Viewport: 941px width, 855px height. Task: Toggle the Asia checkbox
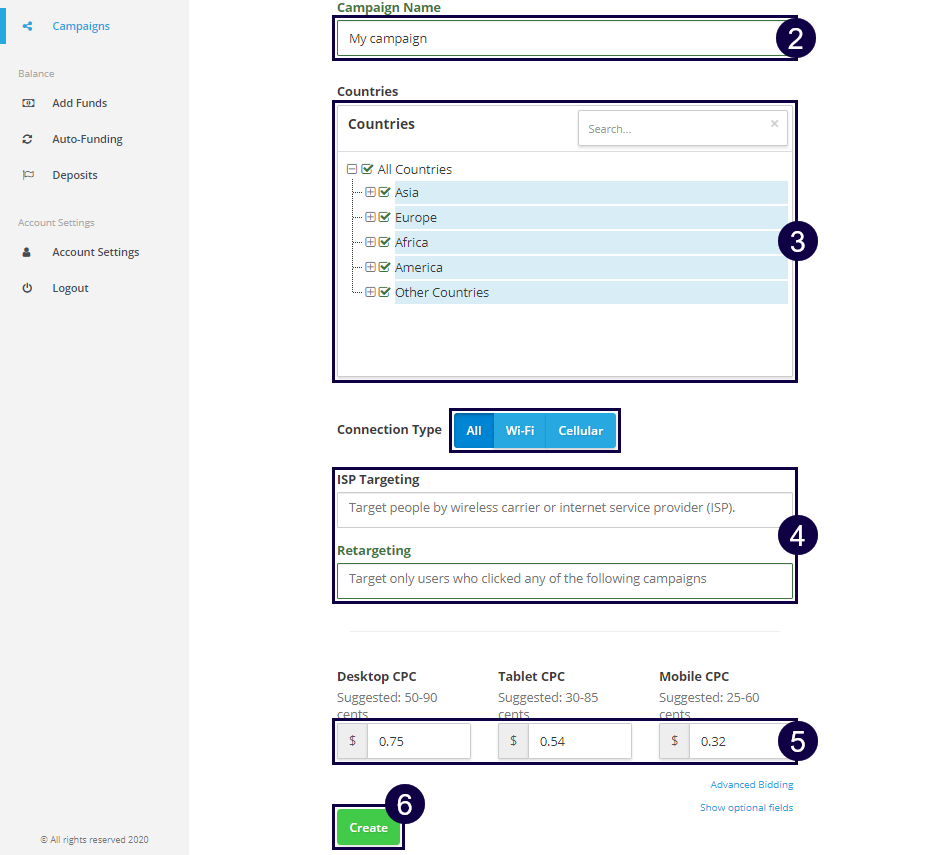384,192
